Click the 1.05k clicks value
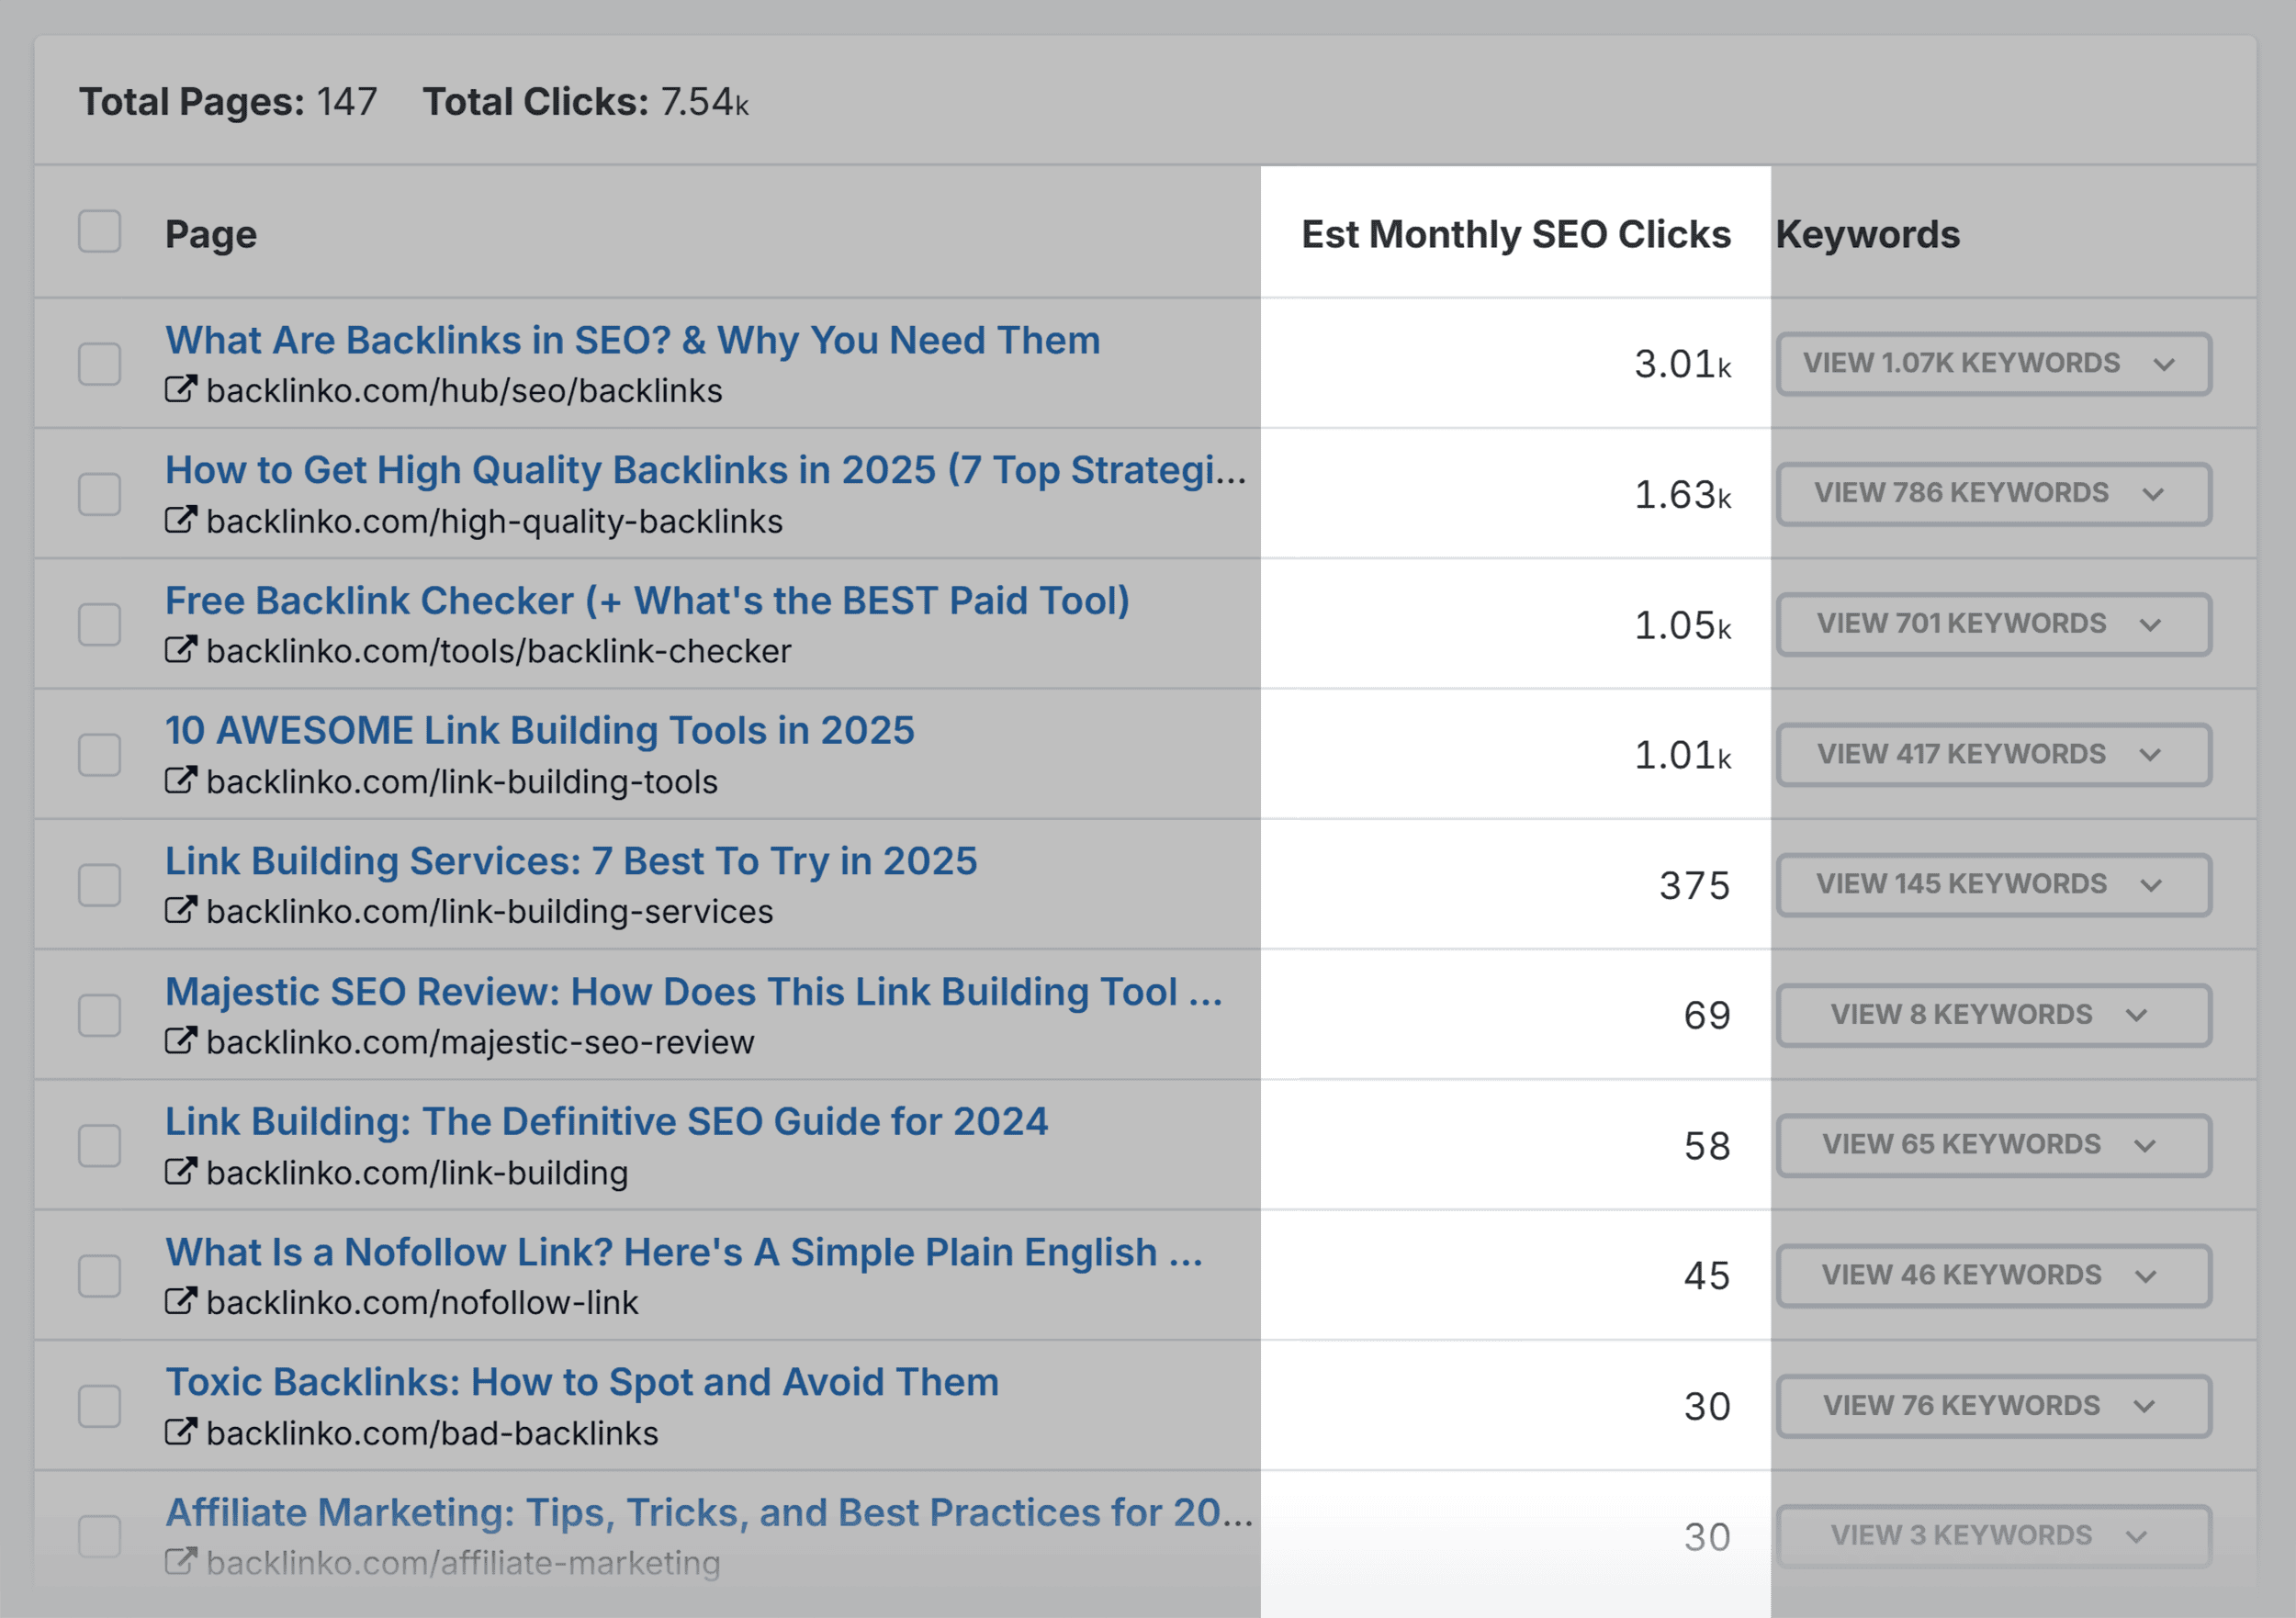The image size is (2296, 1618). pos(1682,625)
